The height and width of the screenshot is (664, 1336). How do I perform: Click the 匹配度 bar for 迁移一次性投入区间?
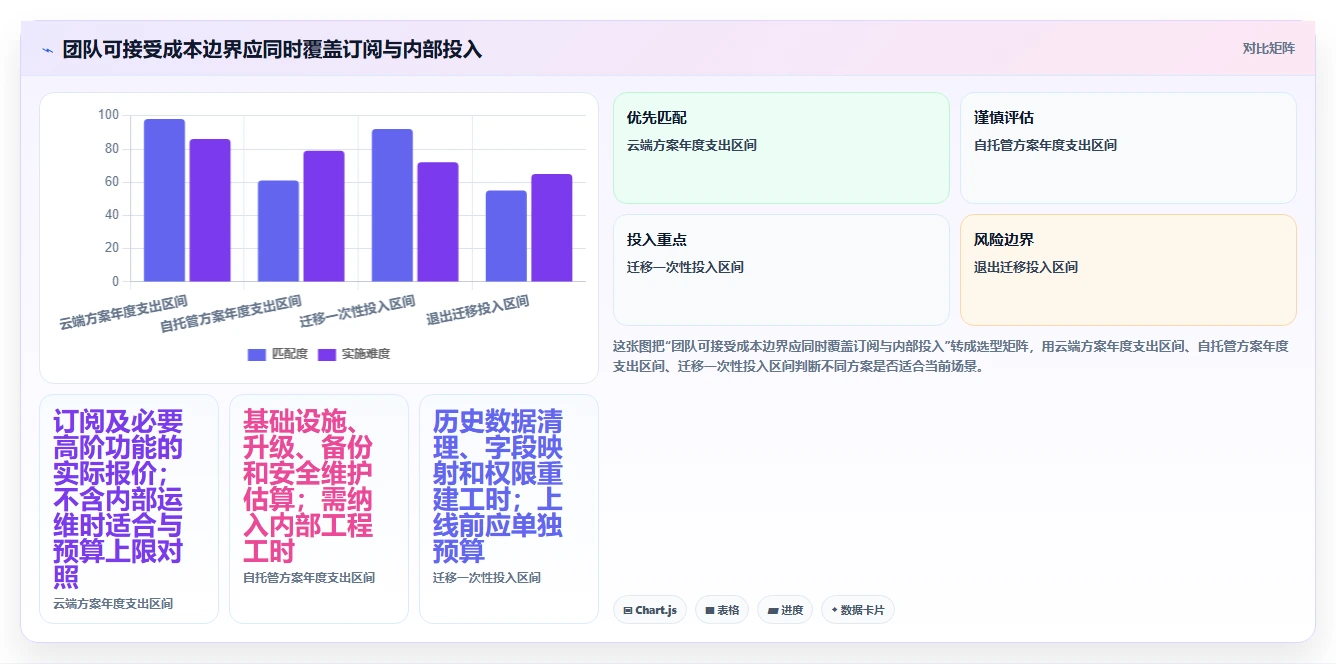tap(392, 205)
